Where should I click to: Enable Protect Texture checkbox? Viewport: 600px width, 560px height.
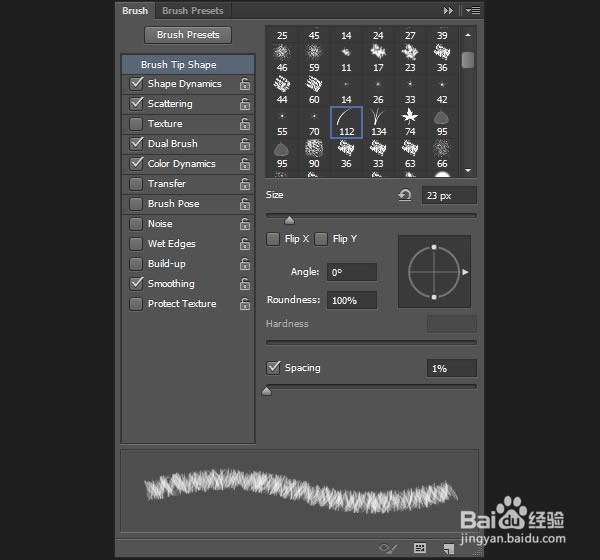(x=136, y=304)
